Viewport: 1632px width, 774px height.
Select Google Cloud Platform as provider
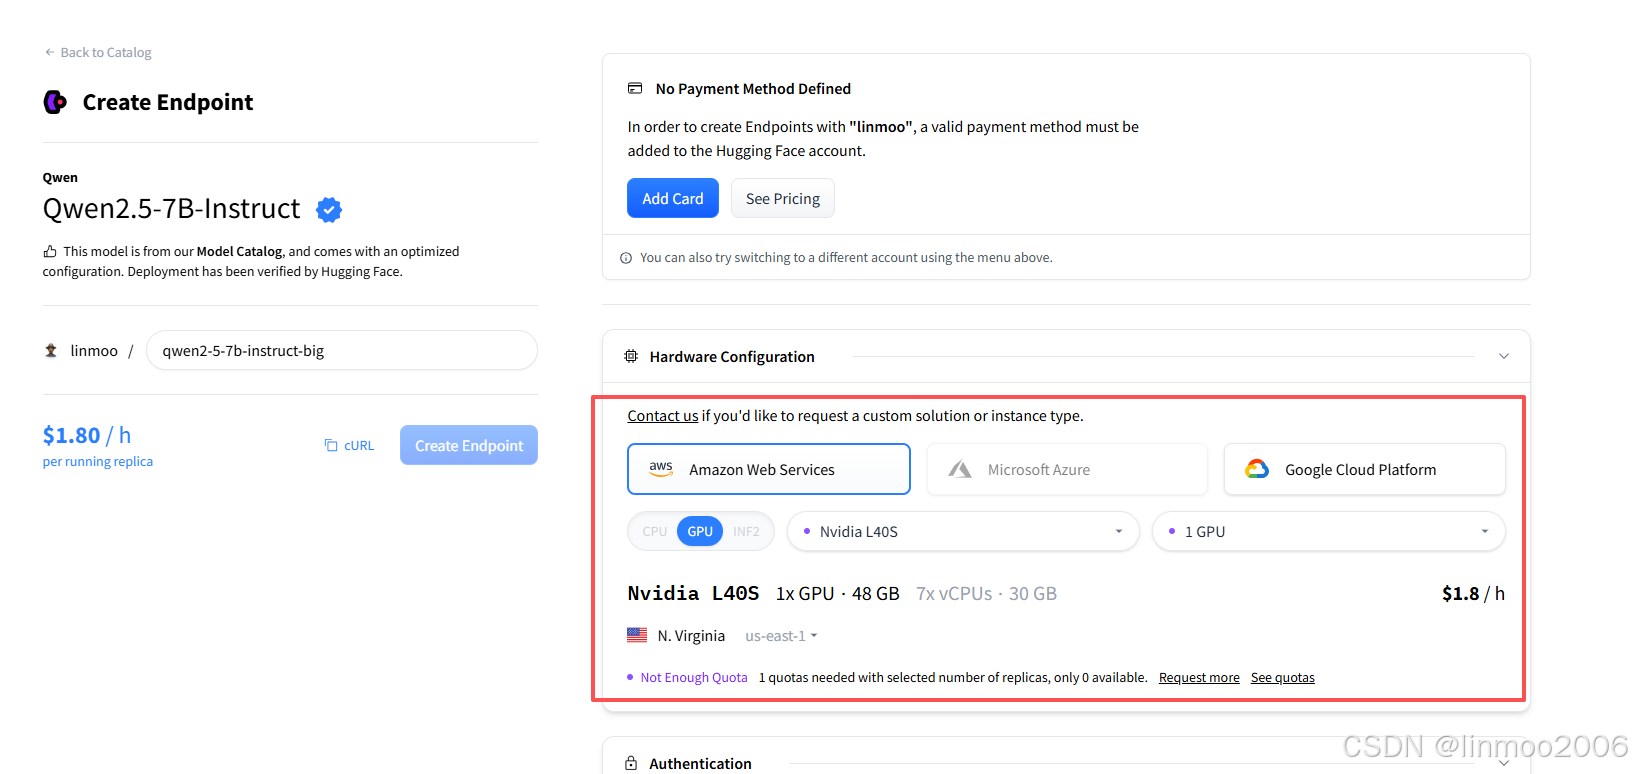(x=1365, y=469)
